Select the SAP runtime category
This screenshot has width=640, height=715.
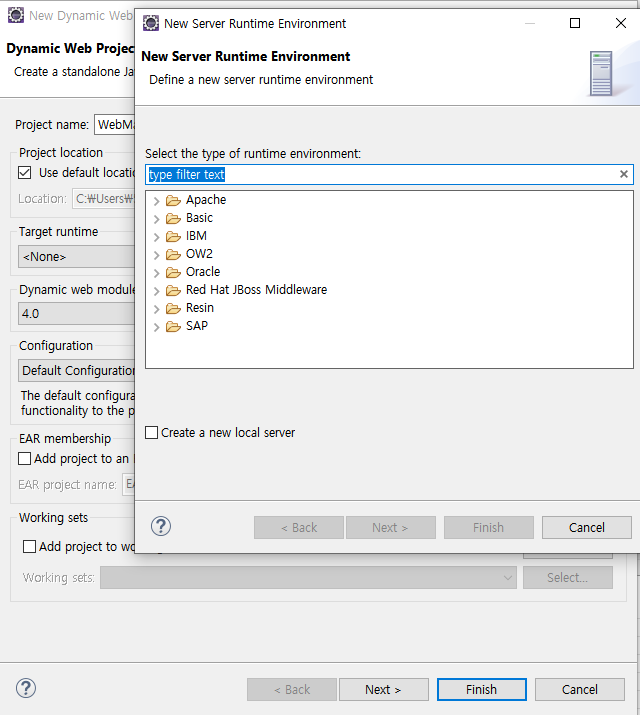point(197,326)
